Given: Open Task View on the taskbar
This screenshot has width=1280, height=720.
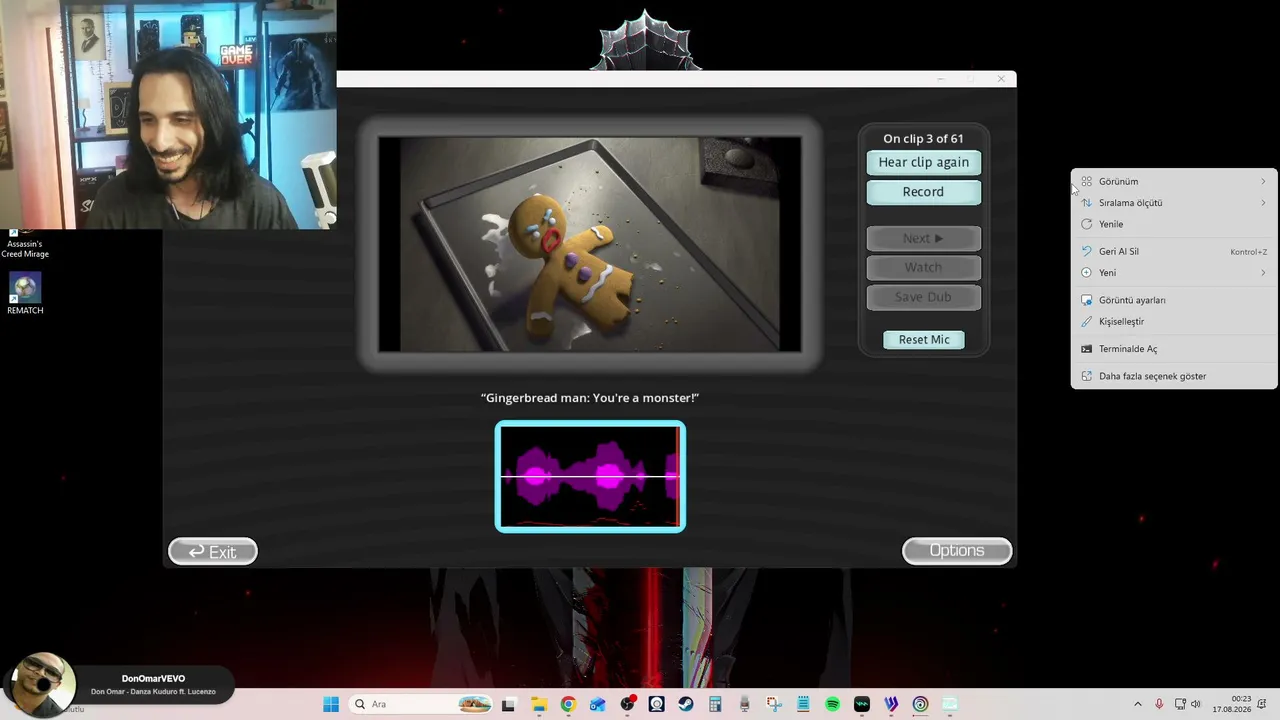Looking at the screenshot, I should [x=508, y=704].
